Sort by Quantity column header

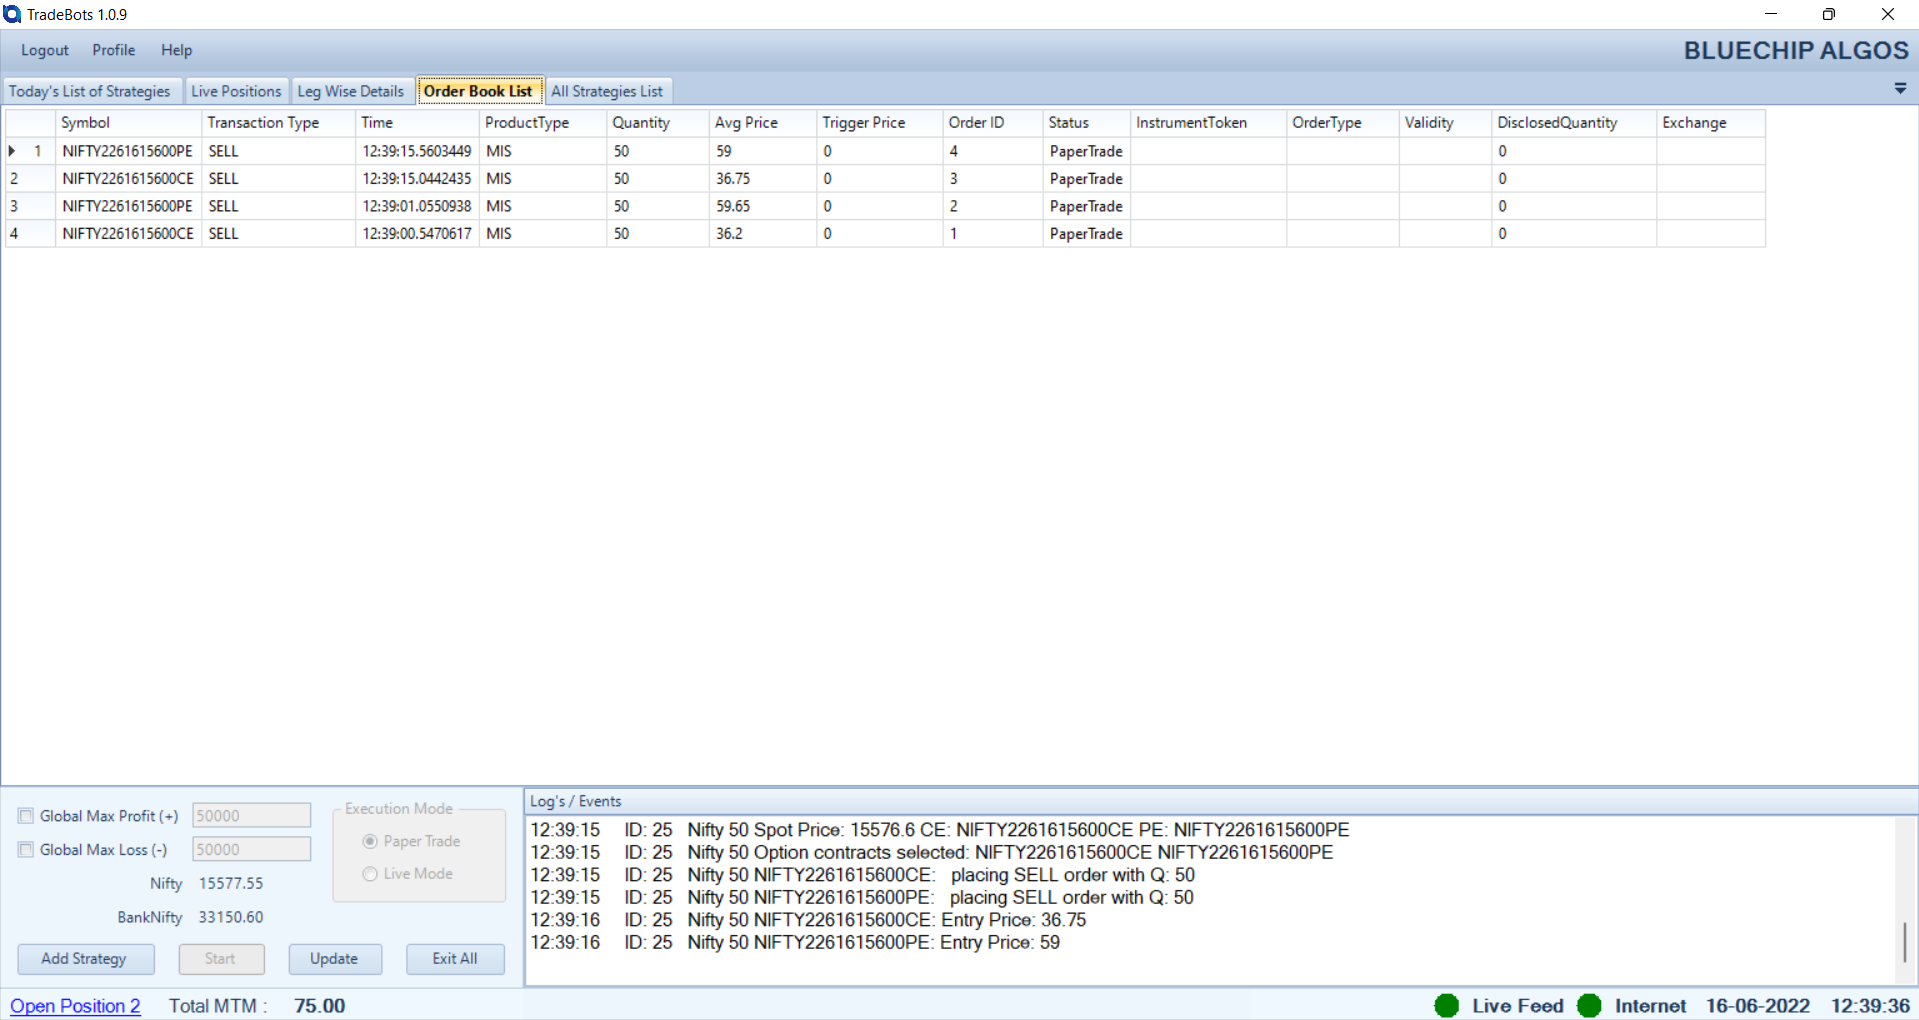tap(658, 123)
